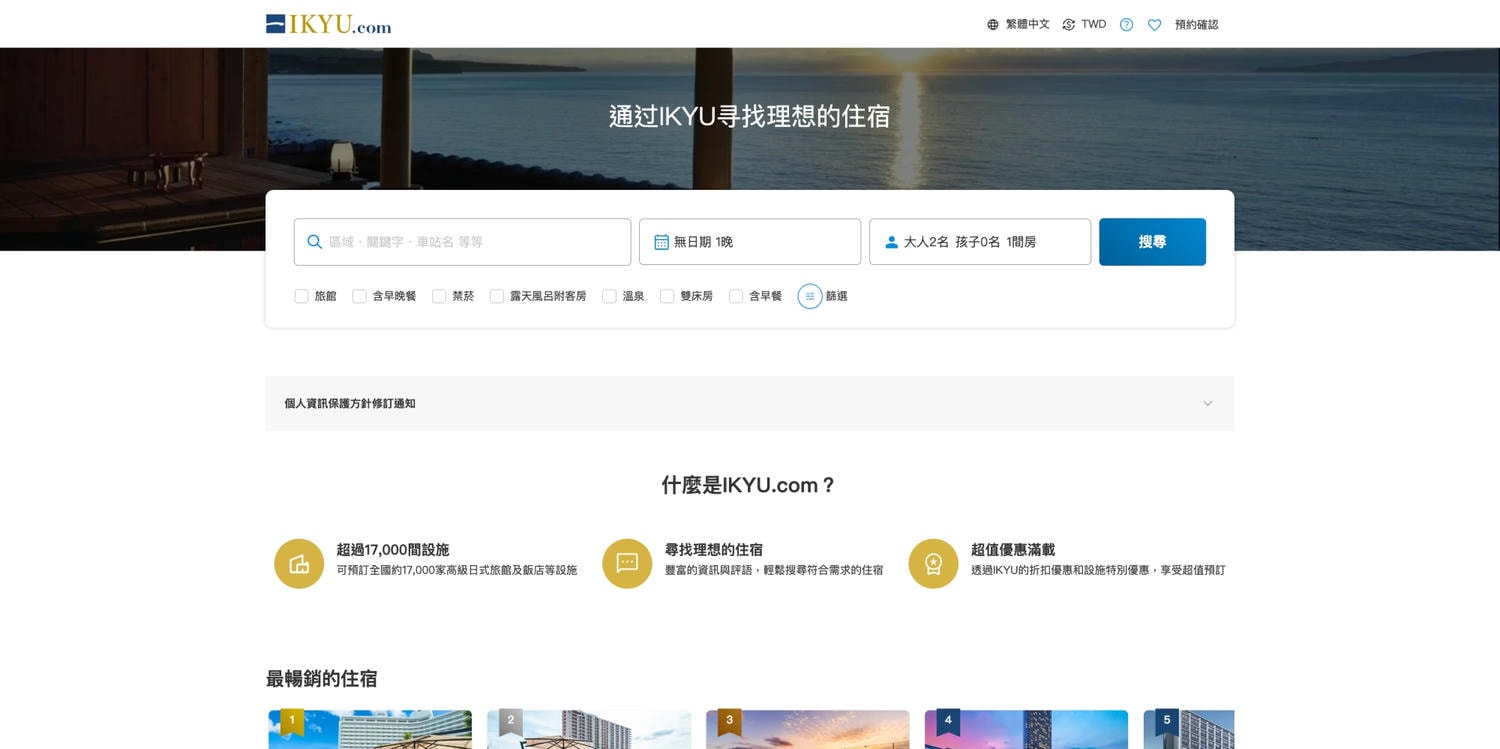Screen dimensions: 1500x749
Task: Open the first ranked hotel thumbnail
Action: click(370, 729)
